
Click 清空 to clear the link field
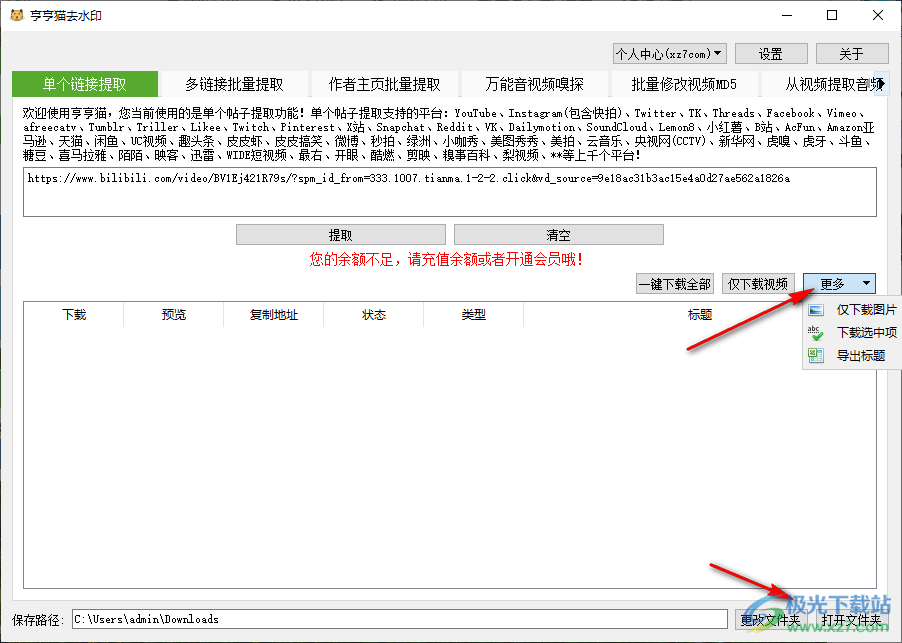tap(558, 234)
